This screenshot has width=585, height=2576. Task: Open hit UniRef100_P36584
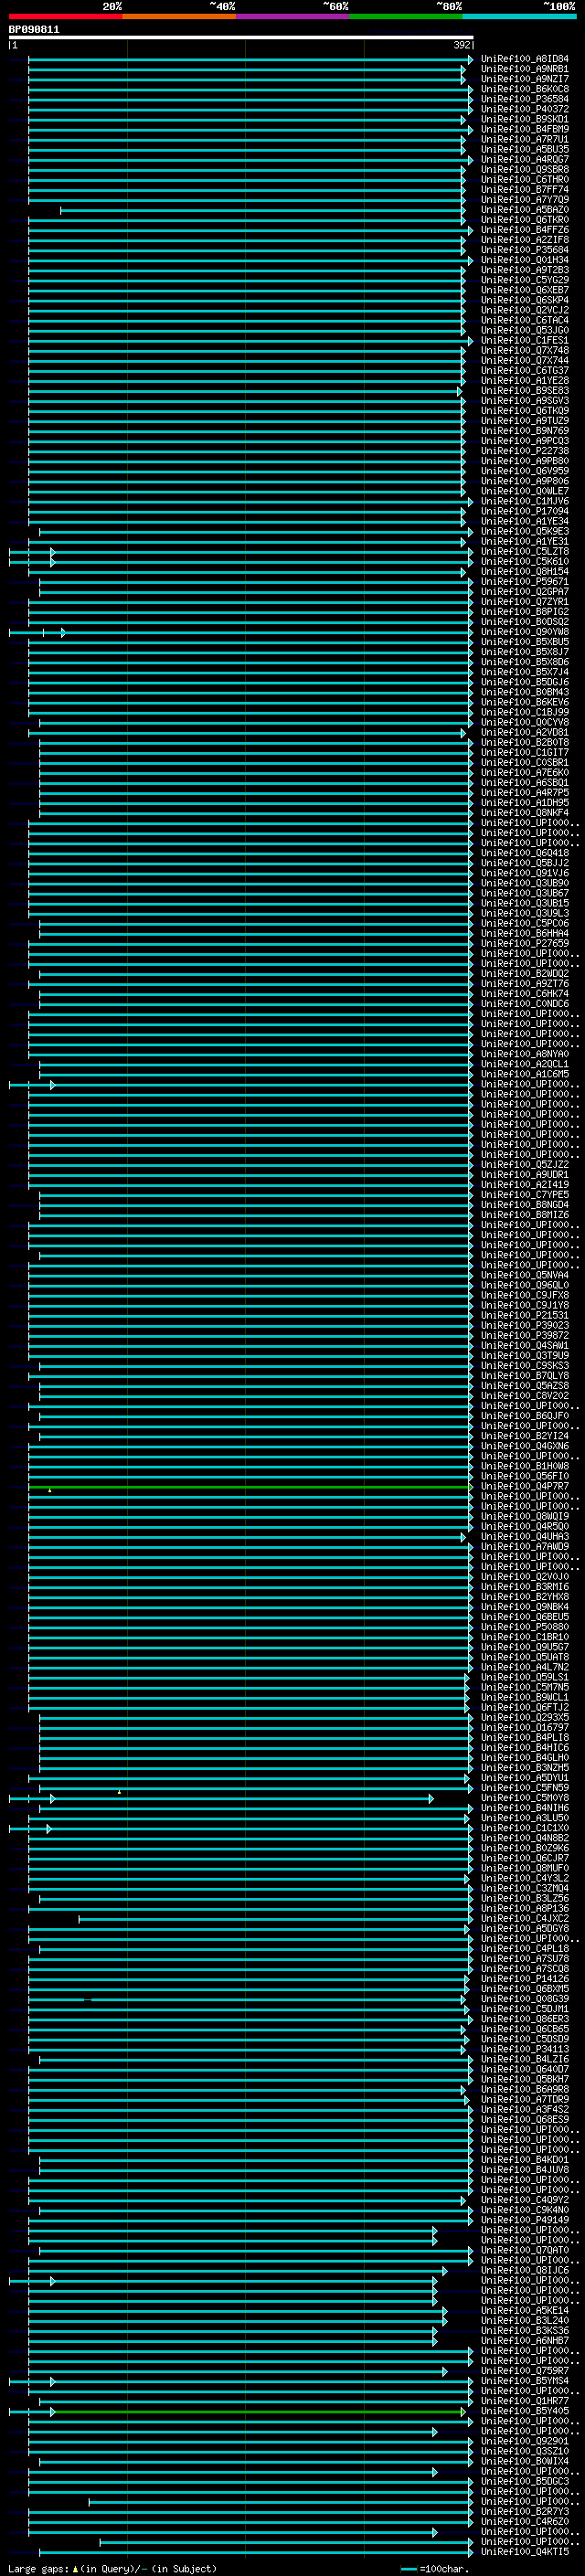pyautogui.click(x=525, y=100)
